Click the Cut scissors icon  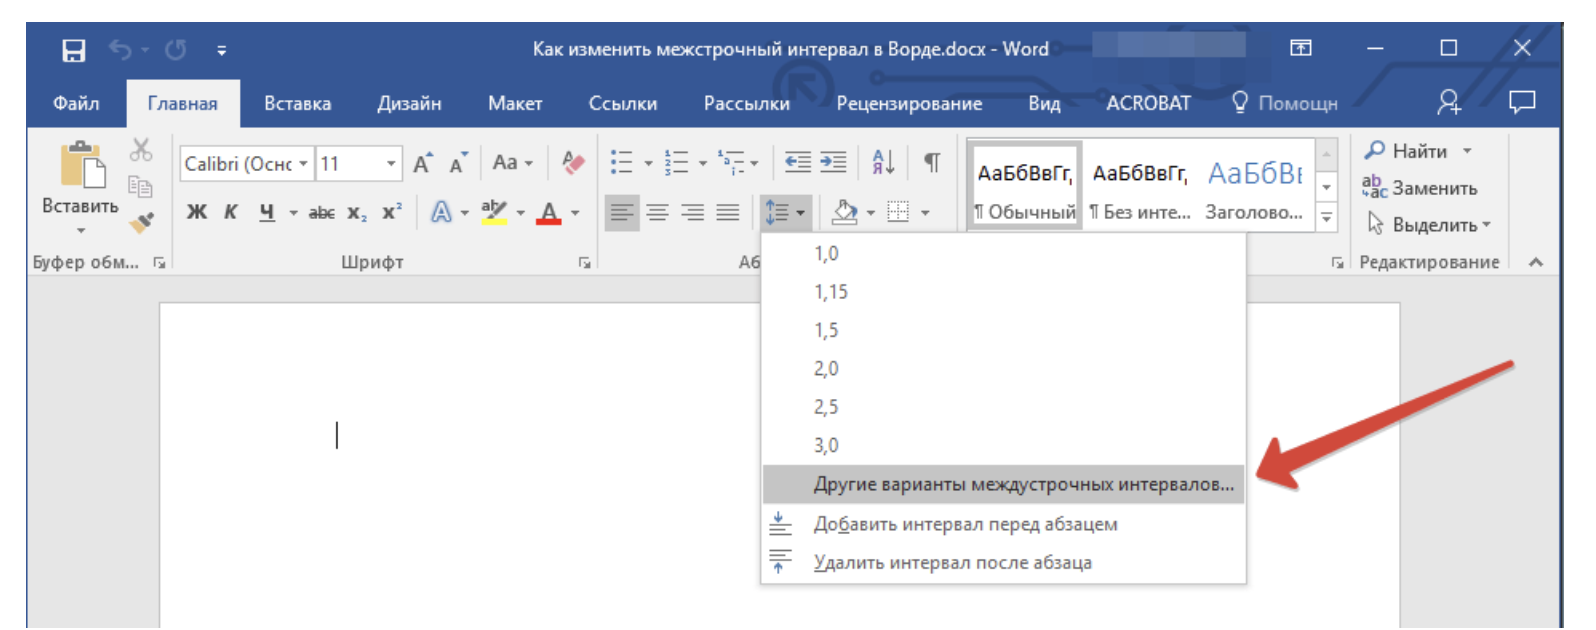141,150
